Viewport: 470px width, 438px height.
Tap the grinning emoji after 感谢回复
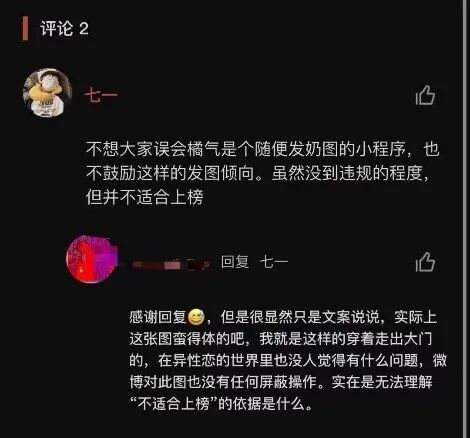(x=196, y=317)
